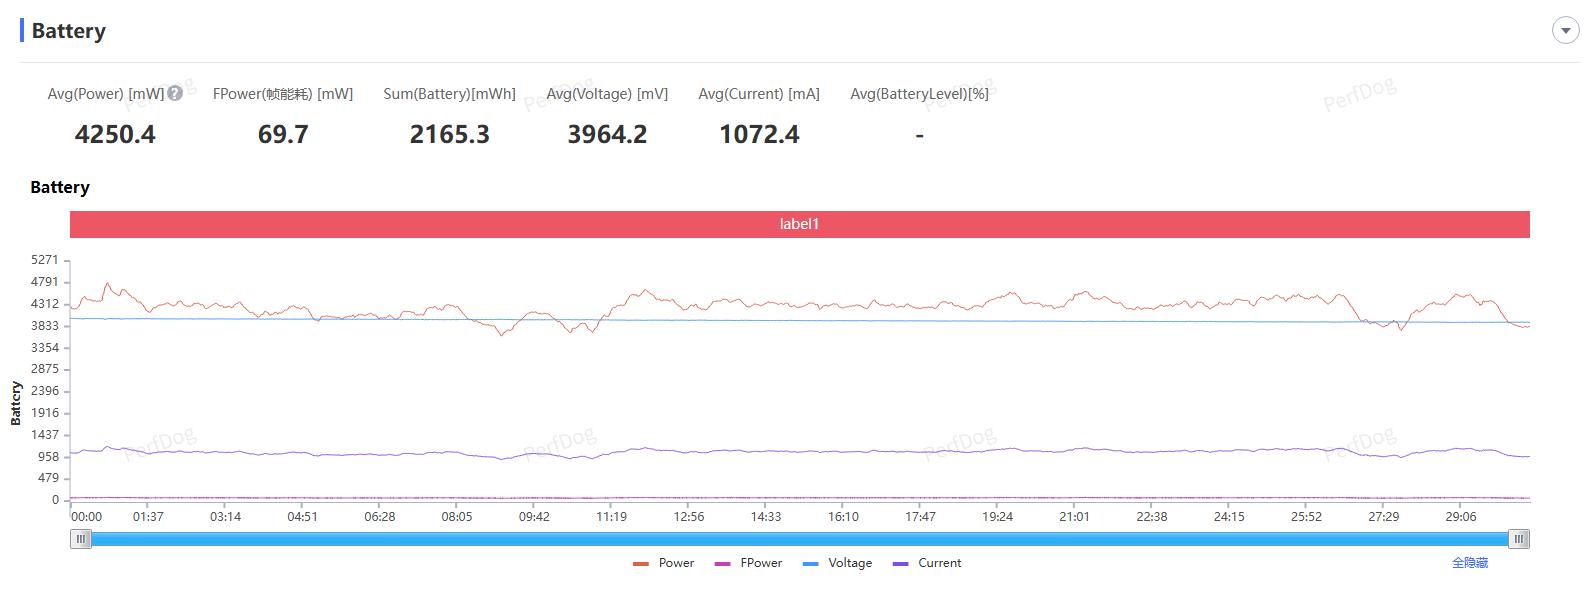Click the Battery section heading at the top
This screenshot has height=590, width=1595.
pyautogui.click(x=68, y=31)
